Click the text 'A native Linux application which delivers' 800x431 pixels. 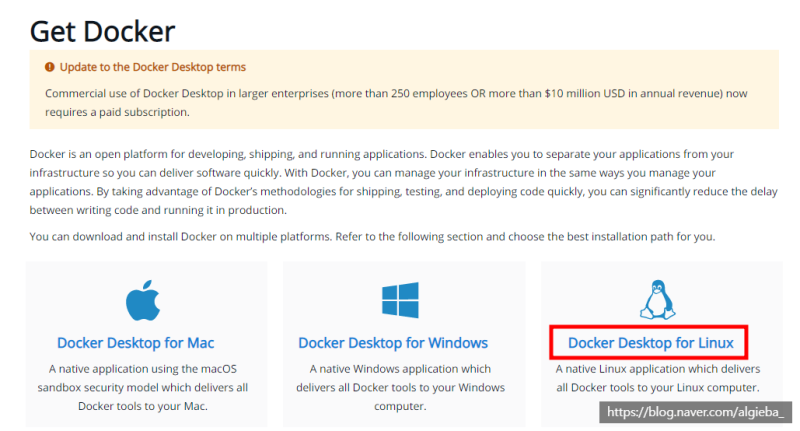point(658,369)
